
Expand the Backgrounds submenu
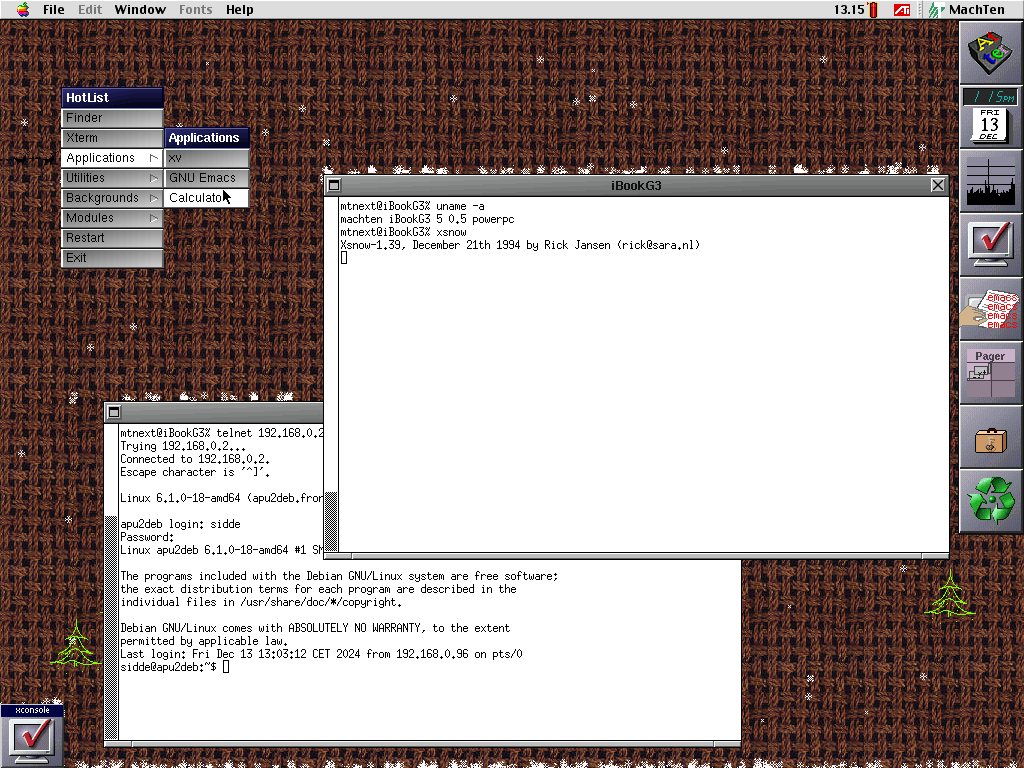click(x=112, y=198)
